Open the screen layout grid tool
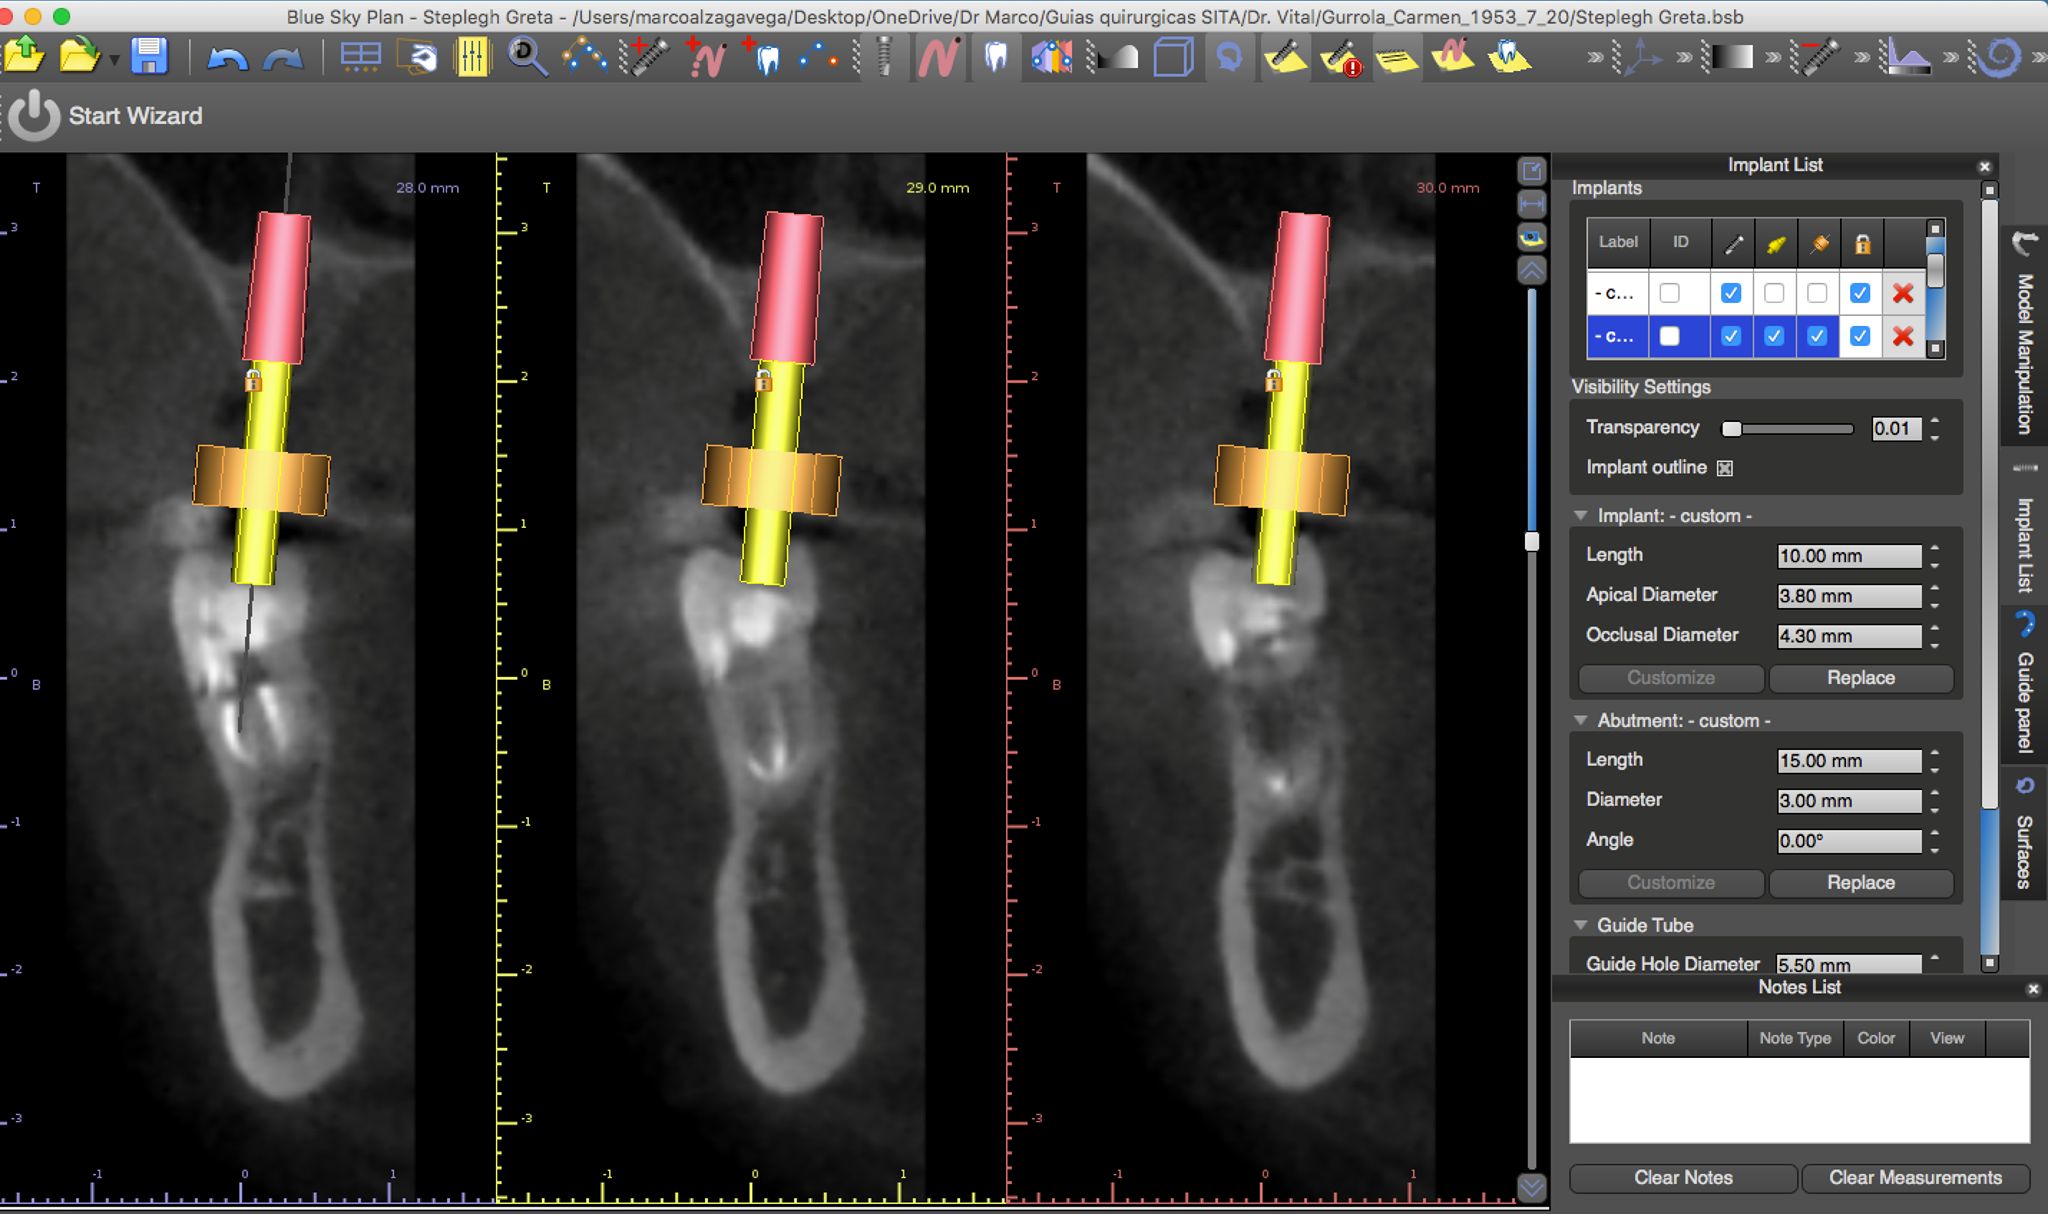The image size is (2048, 1214). coord(360,57)
